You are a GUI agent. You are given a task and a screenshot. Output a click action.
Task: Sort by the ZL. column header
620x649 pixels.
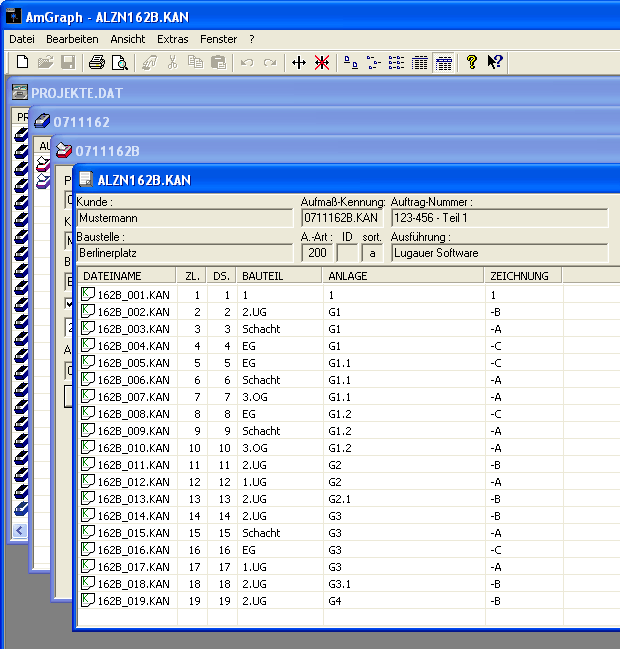(x=191, y=276)
